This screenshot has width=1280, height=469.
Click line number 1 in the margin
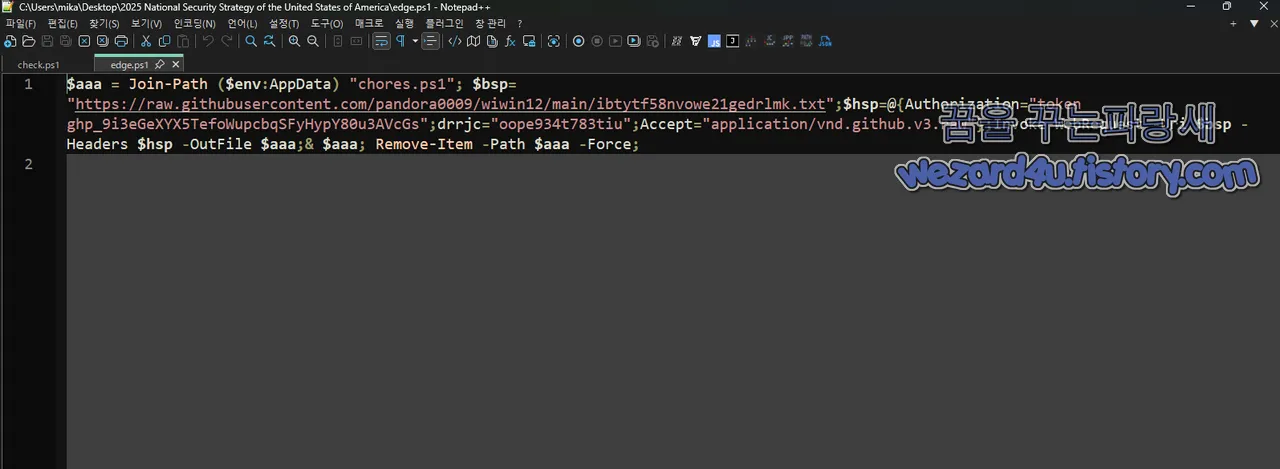click(28, 84)
